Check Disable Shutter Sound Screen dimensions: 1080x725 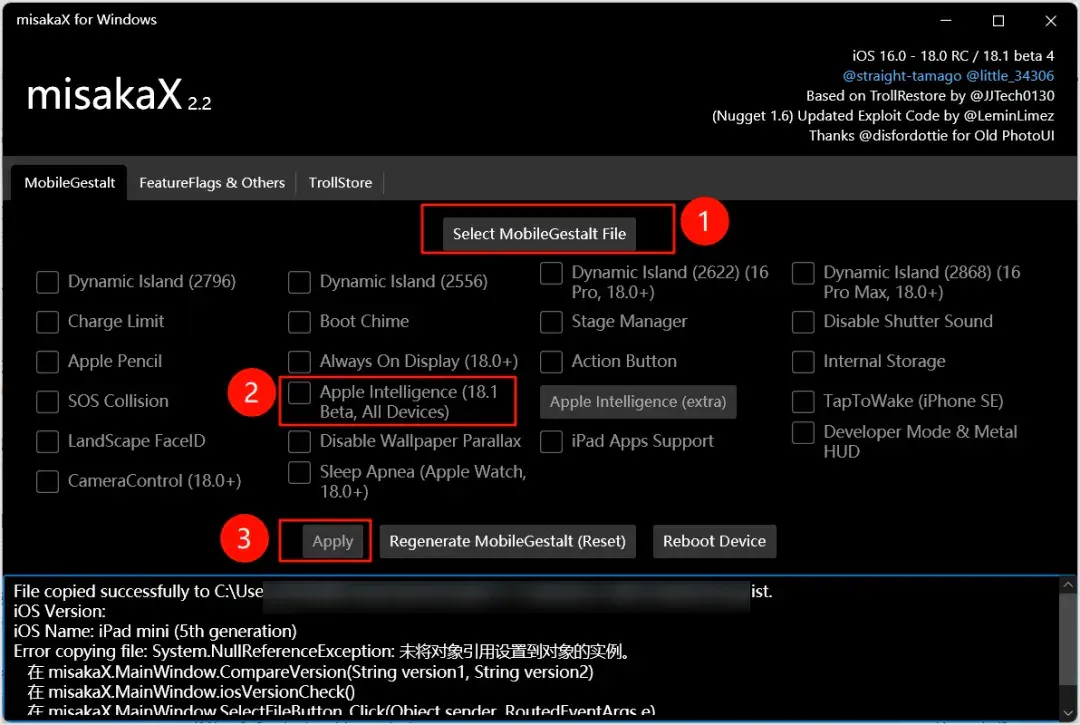point(803,322)
